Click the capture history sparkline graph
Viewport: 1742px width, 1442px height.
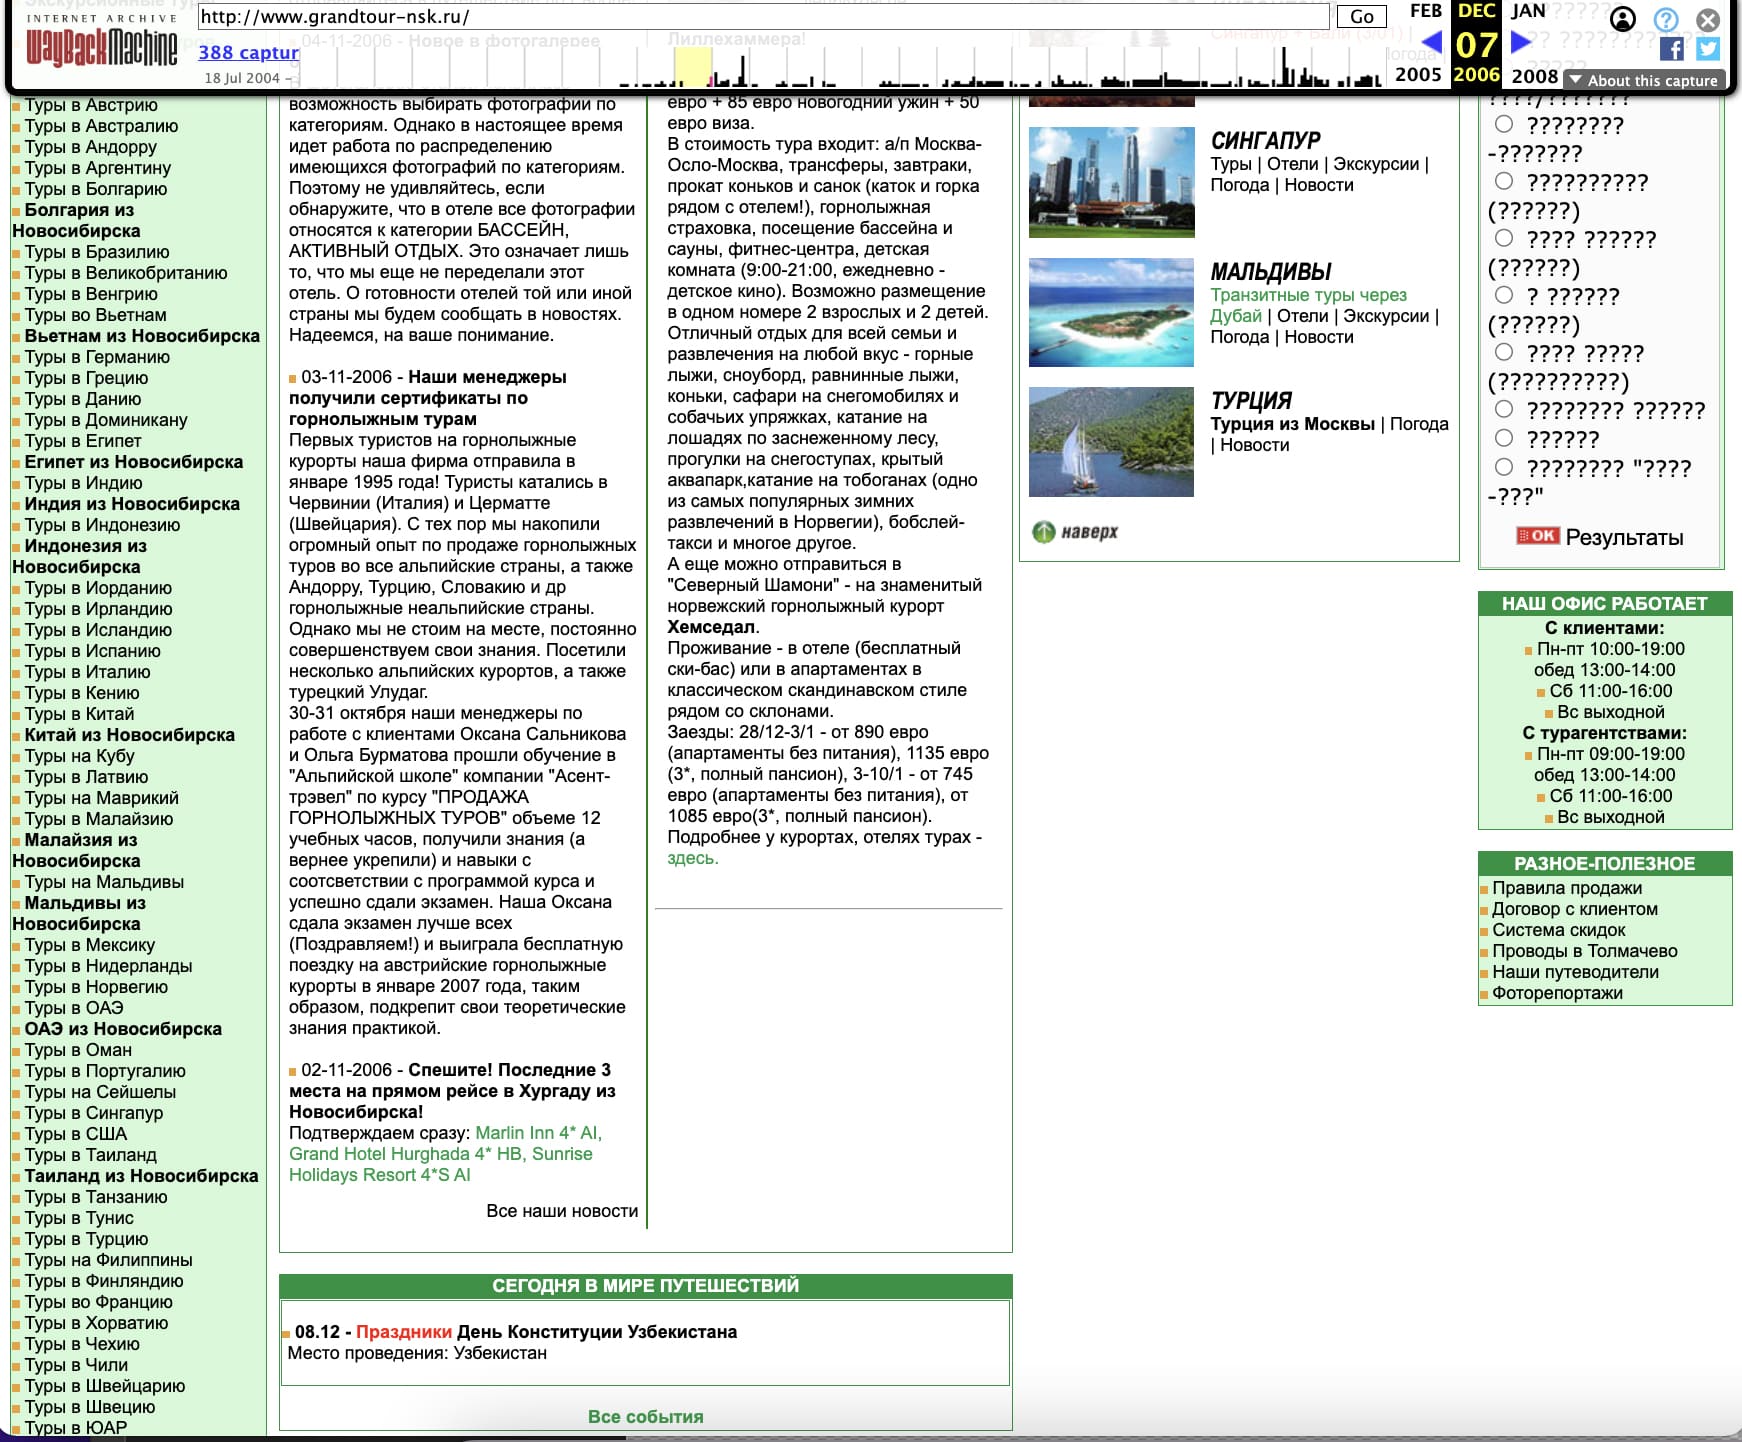[x=843, y=67]
